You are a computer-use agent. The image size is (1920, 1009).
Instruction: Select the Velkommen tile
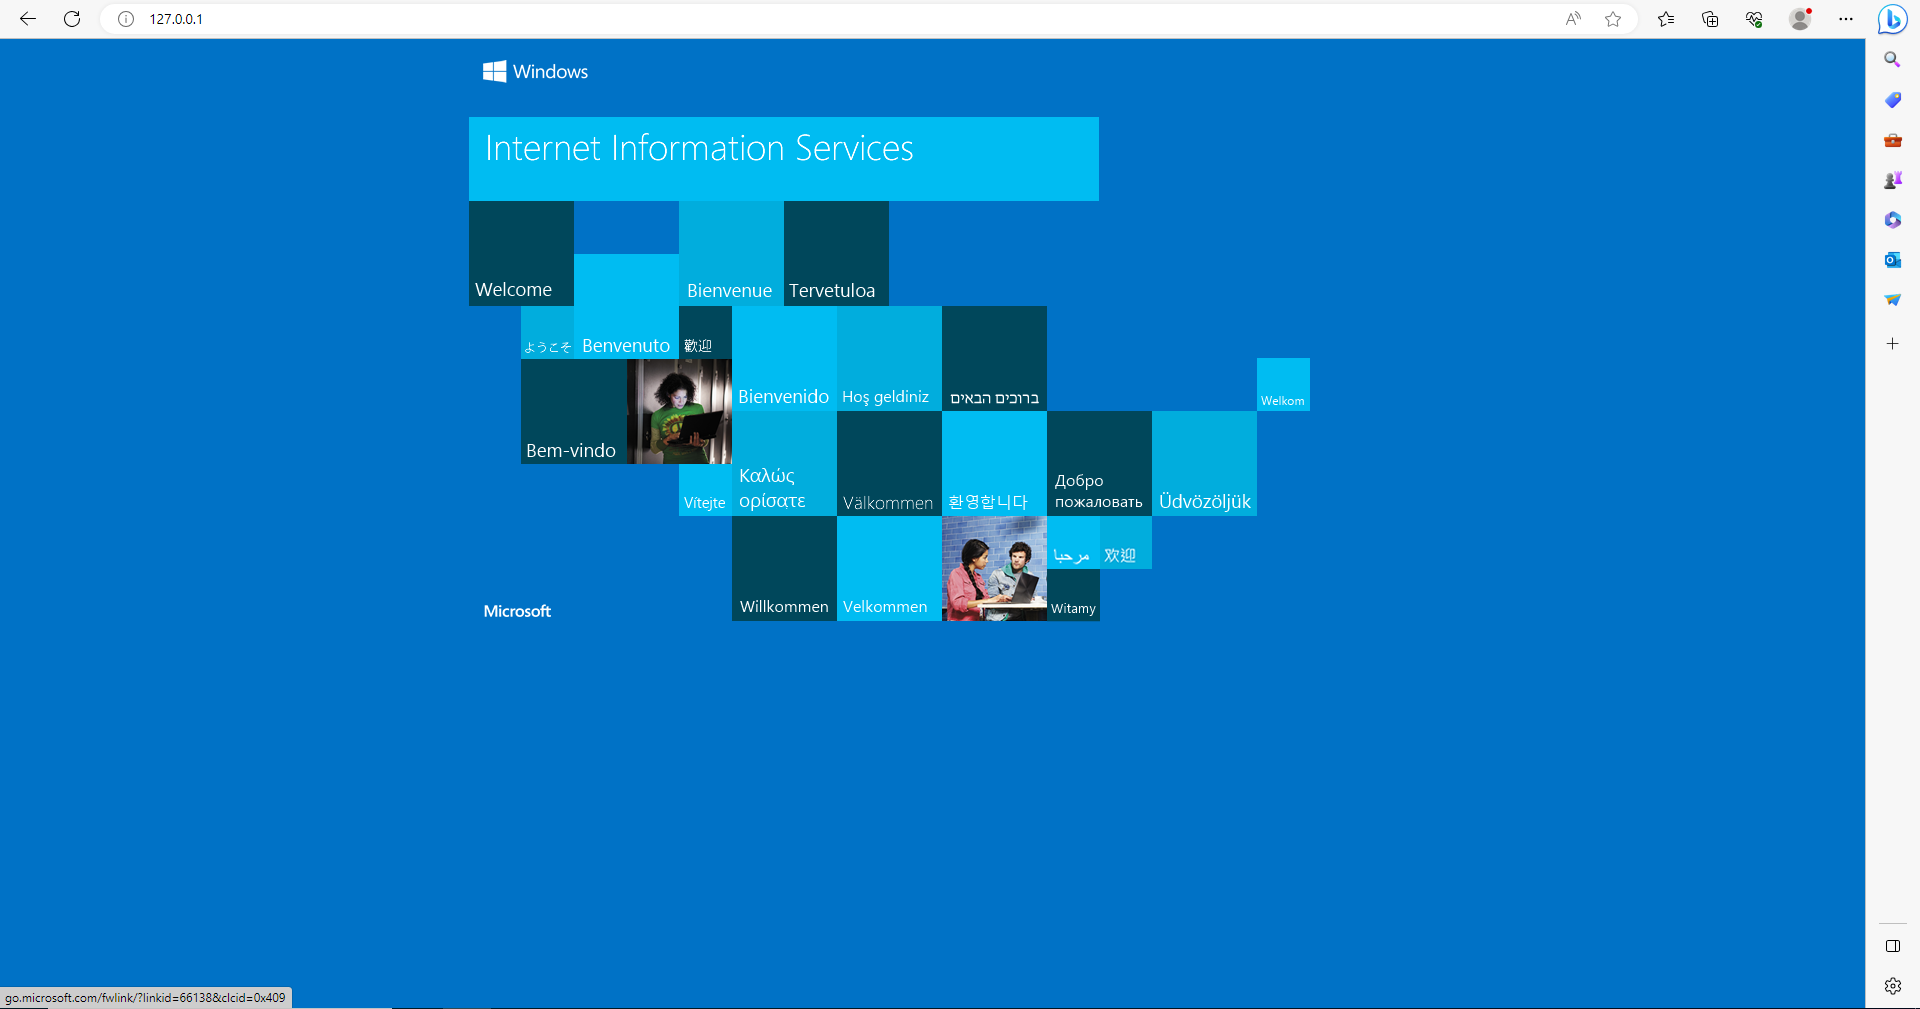point(889,568)
